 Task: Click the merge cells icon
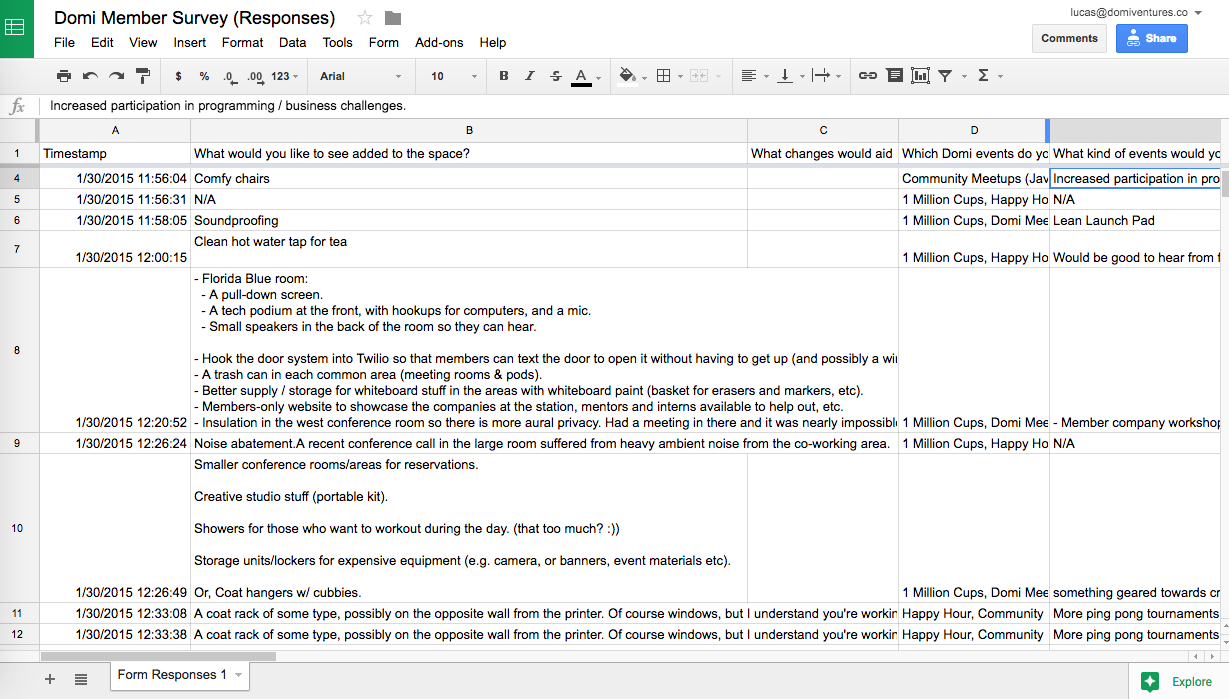699,76
